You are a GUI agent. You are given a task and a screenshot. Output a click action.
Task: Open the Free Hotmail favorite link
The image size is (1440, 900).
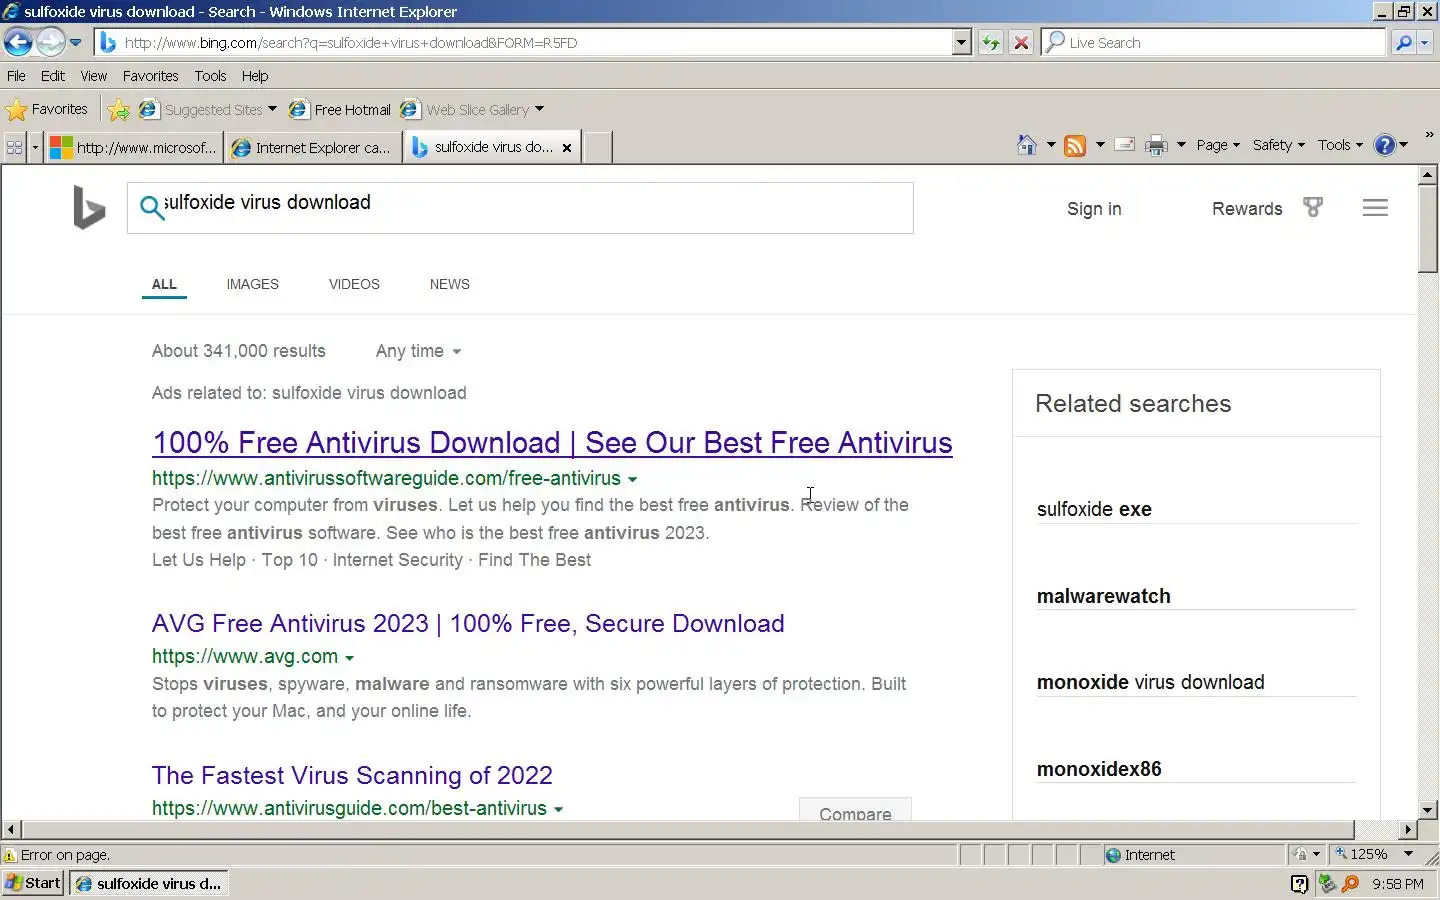[340, 110]
